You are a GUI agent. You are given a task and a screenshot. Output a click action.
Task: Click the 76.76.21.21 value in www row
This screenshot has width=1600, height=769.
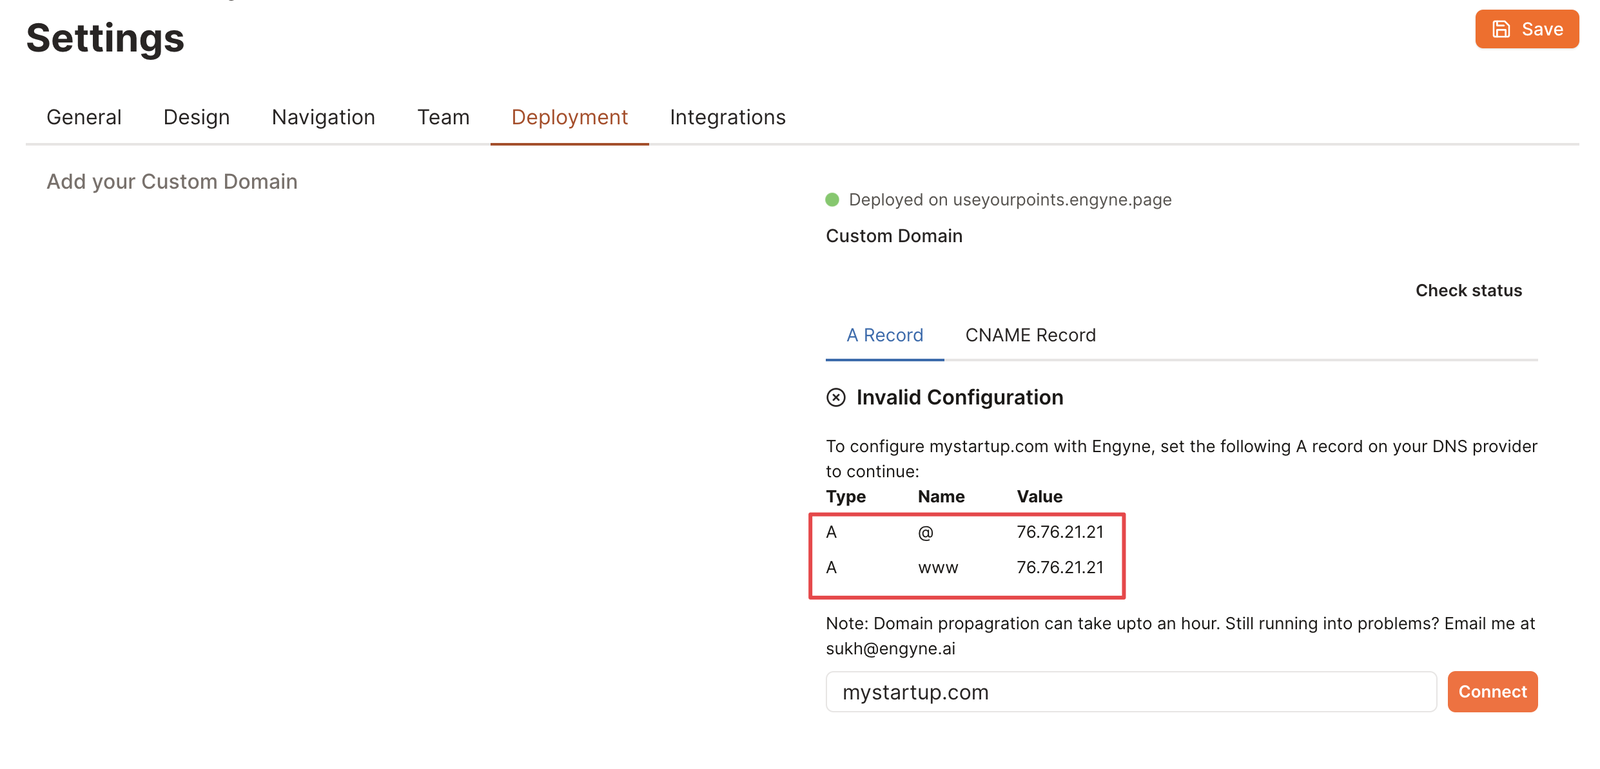1060,567
